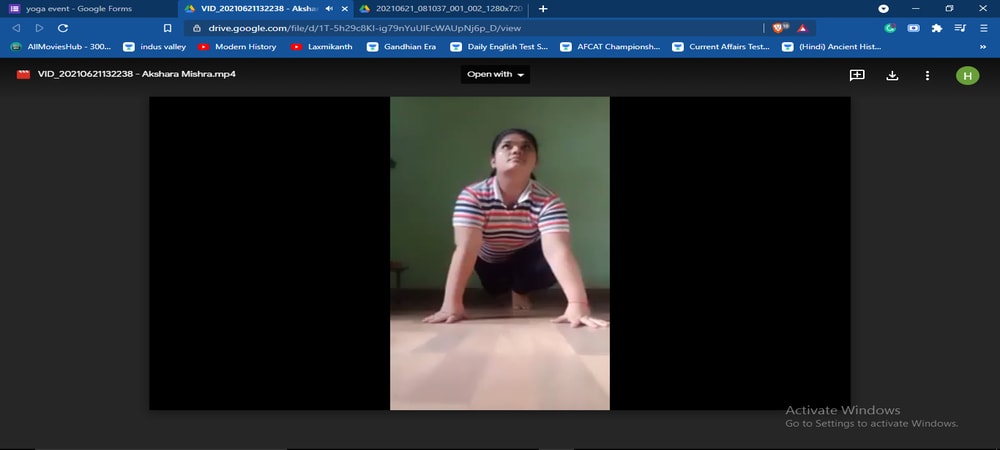The height and width of the screenshot is (450, 1000).
Task: Click the Brave Rewards triangle icon
Action: [802, 28]
